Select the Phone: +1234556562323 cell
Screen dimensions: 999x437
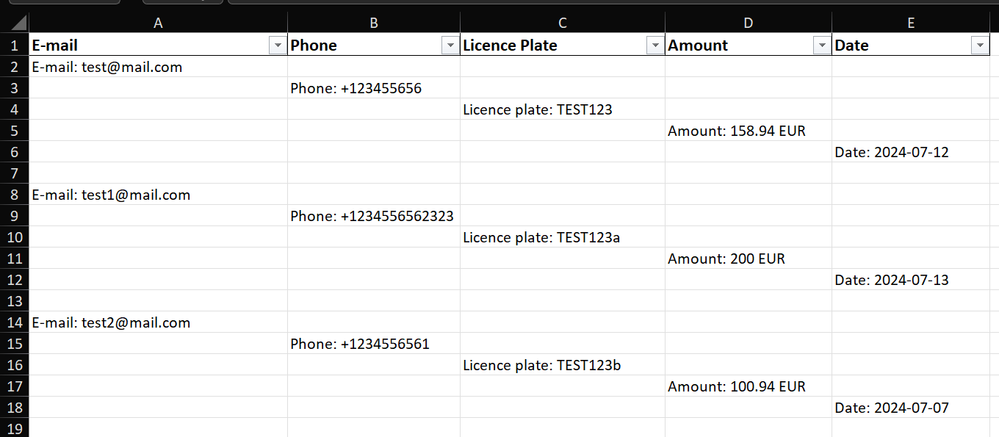pos(372,216)
